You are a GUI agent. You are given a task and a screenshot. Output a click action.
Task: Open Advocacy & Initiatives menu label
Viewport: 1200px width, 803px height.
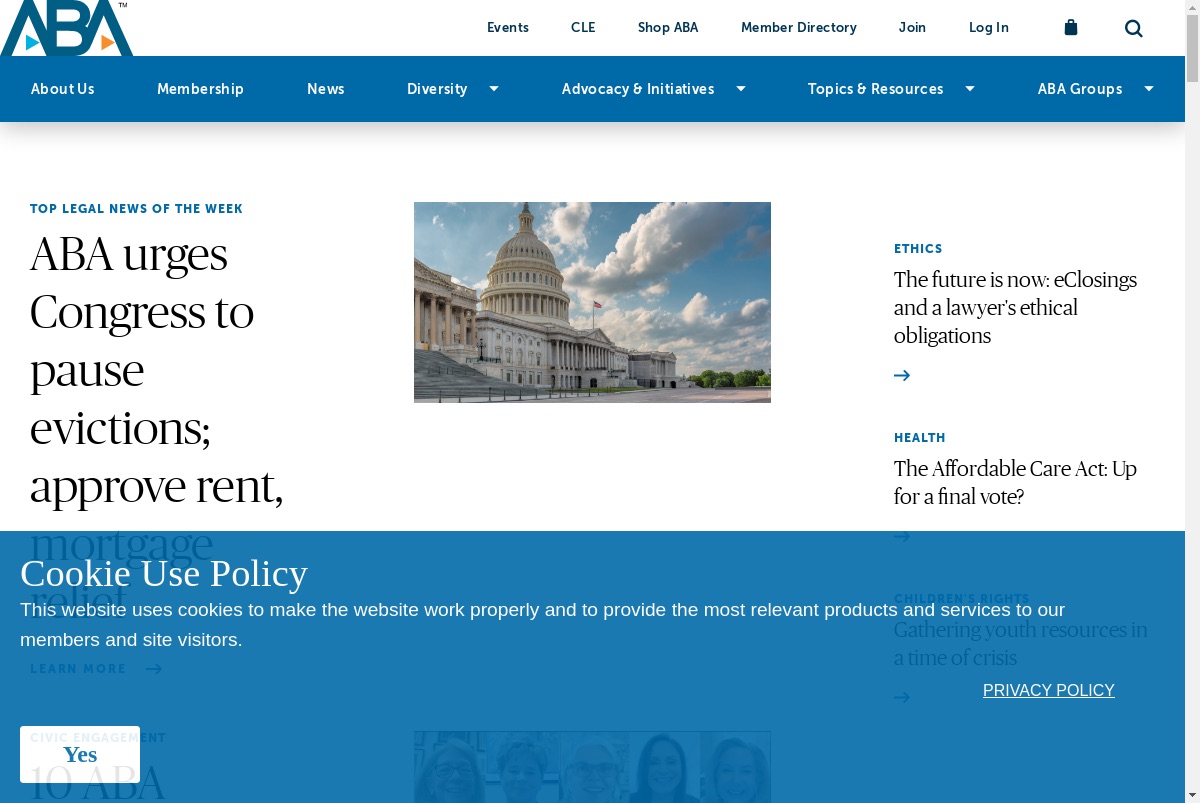638,89
